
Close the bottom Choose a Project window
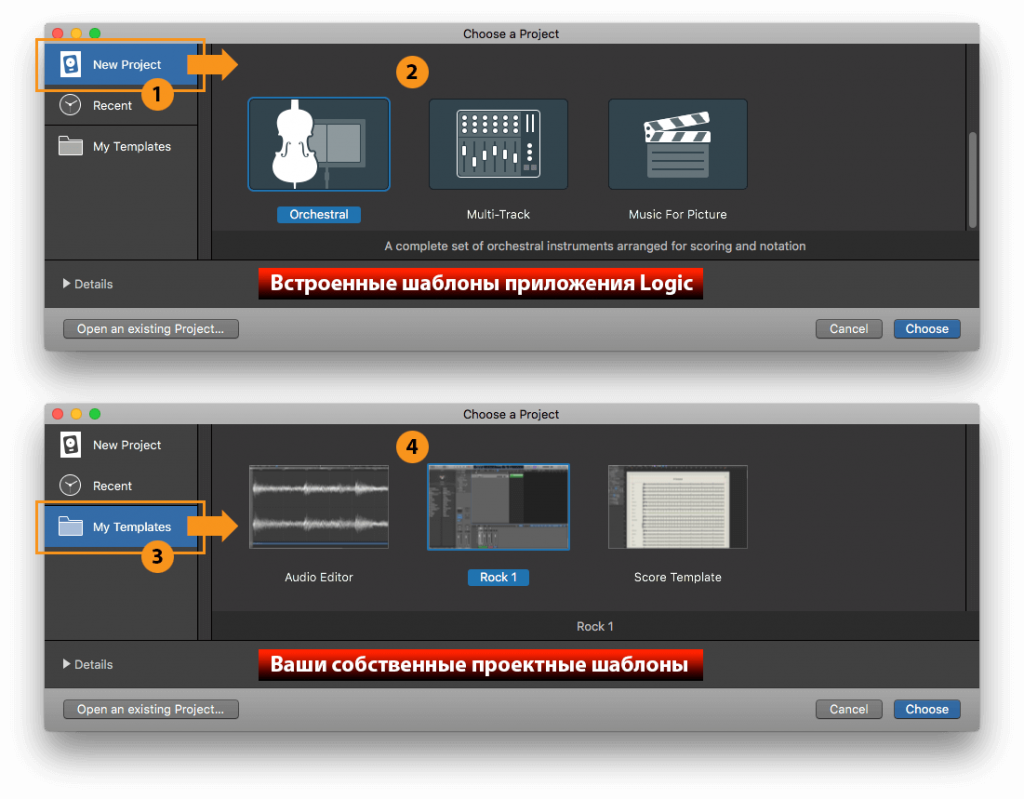point(57,414)
